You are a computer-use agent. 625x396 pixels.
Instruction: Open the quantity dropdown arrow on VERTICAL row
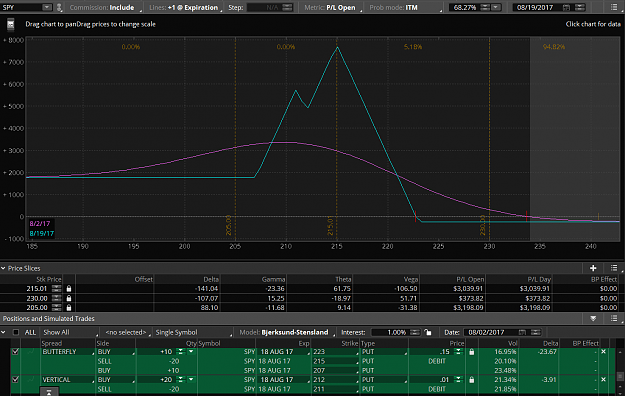[191, 379]
